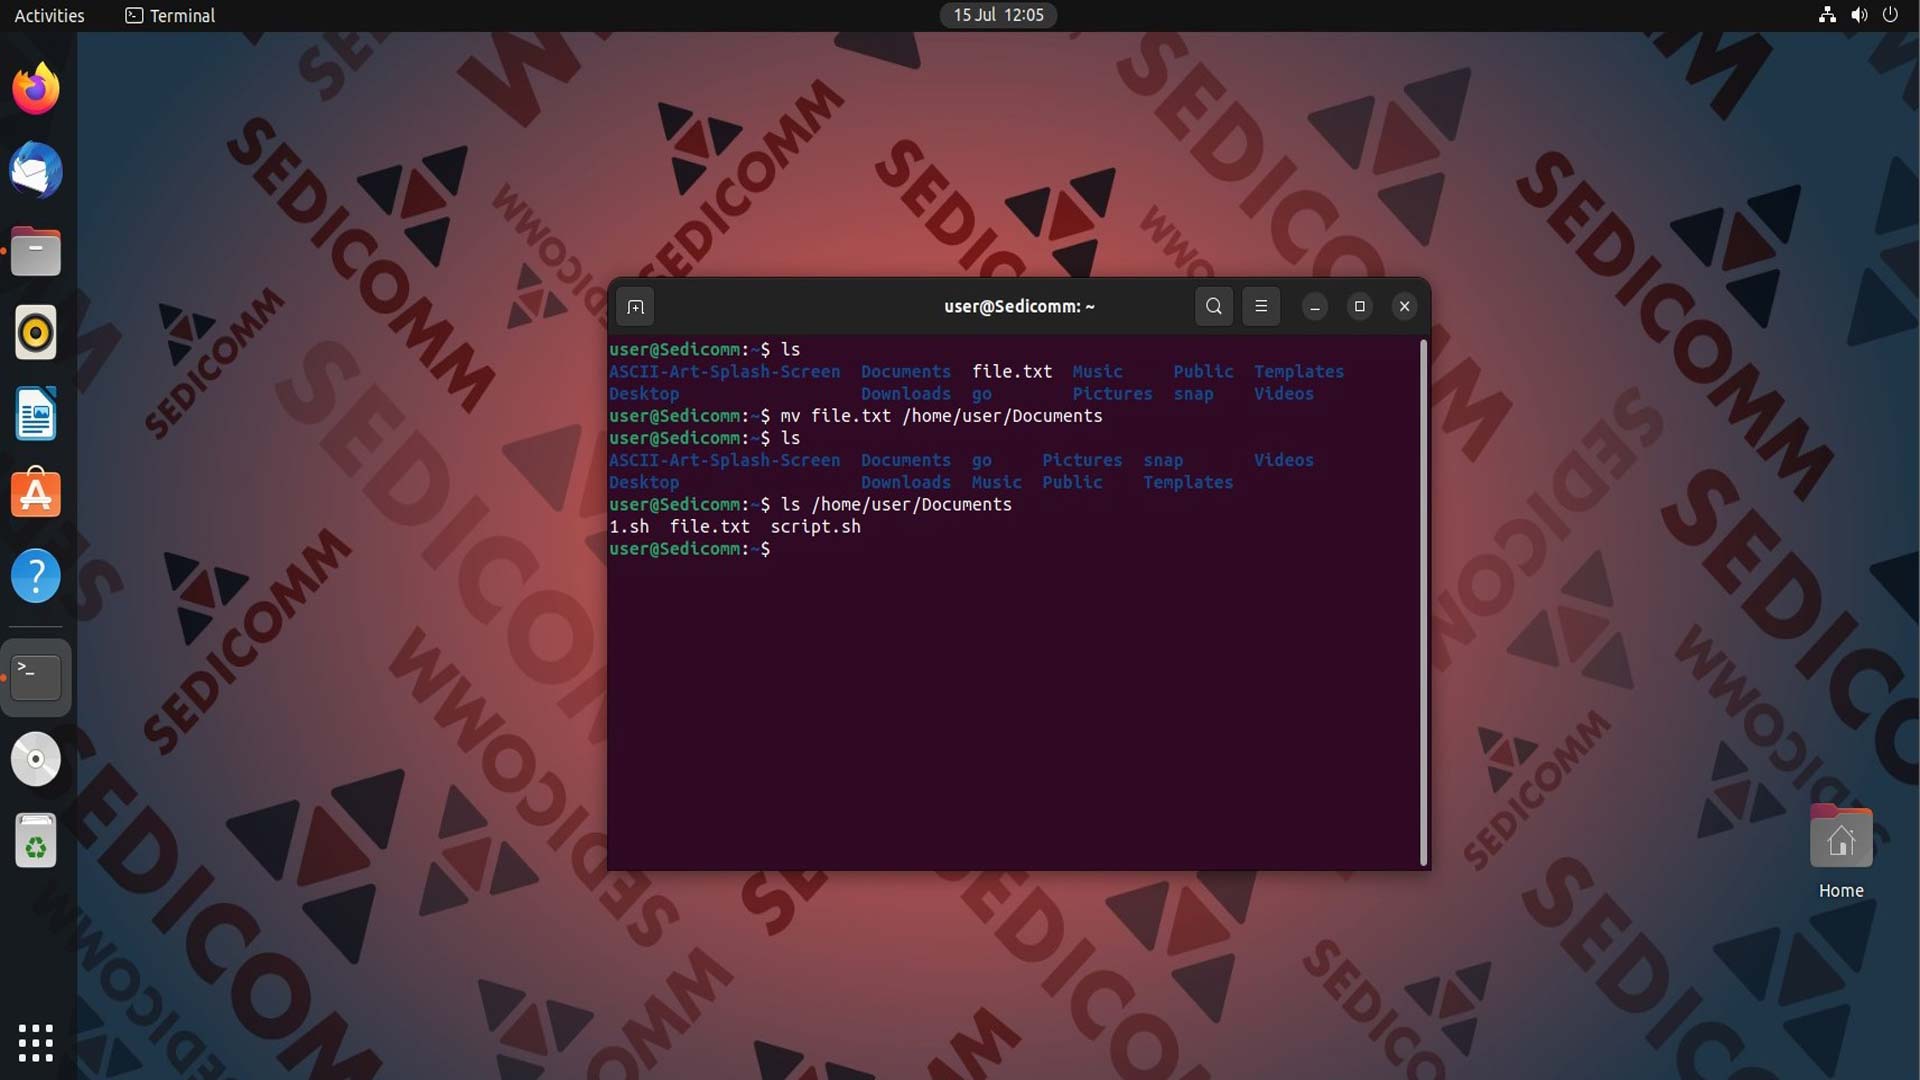Open Ubuntu Software store
This screenshot has width=1920, height=1080.
click(36, 494)
